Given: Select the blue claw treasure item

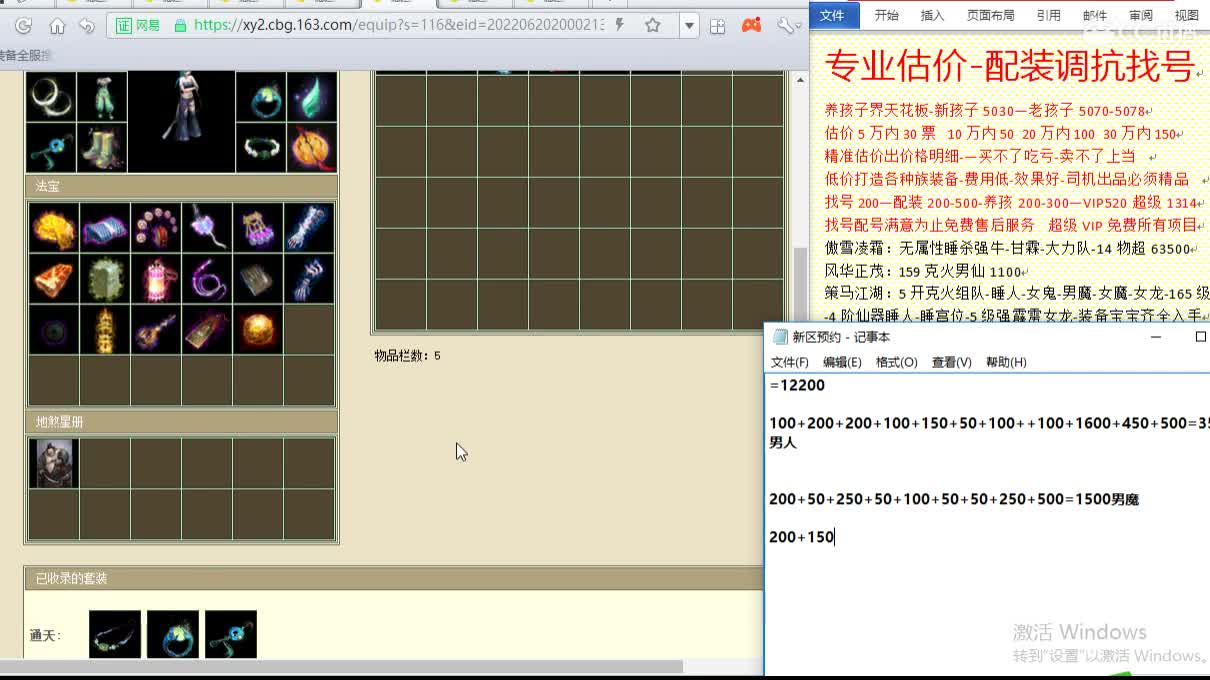Looking at the screenshot, I should coord(309,278).
